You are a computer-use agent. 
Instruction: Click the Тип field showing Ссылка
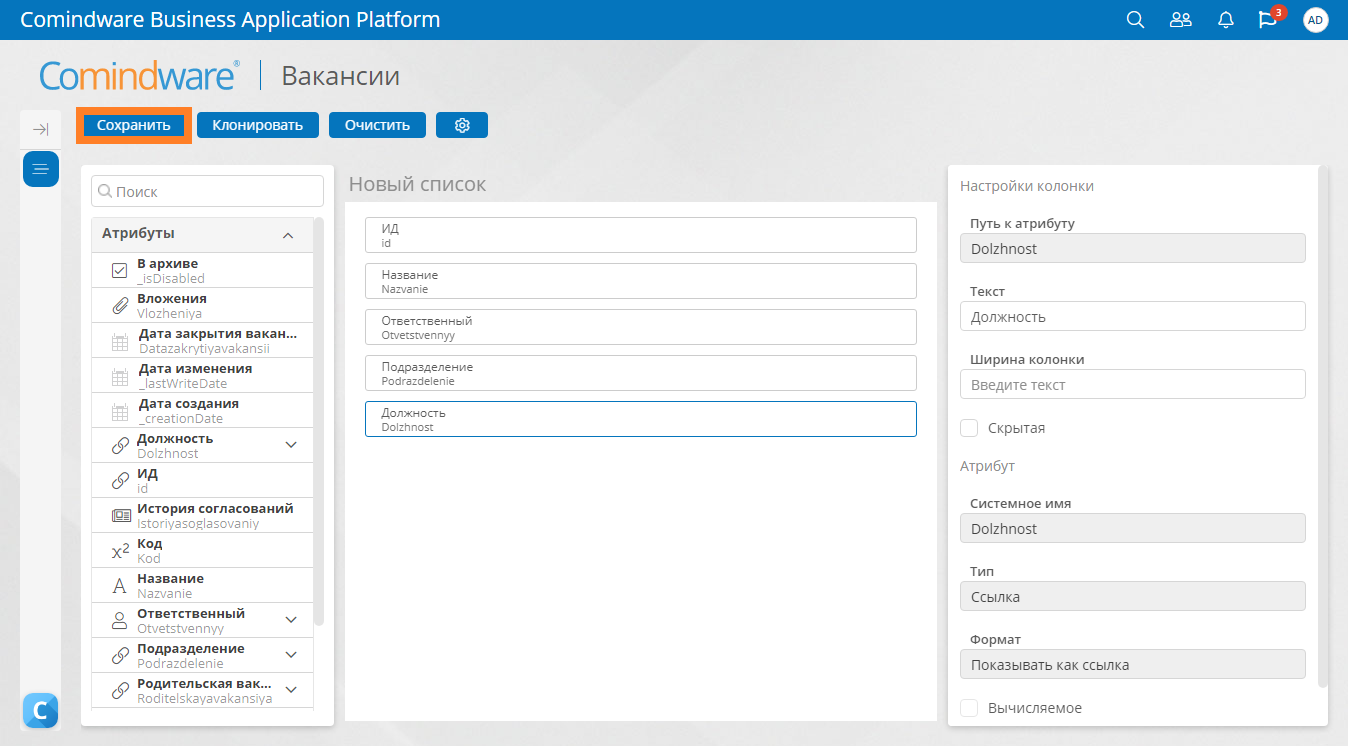point(1133,596)
